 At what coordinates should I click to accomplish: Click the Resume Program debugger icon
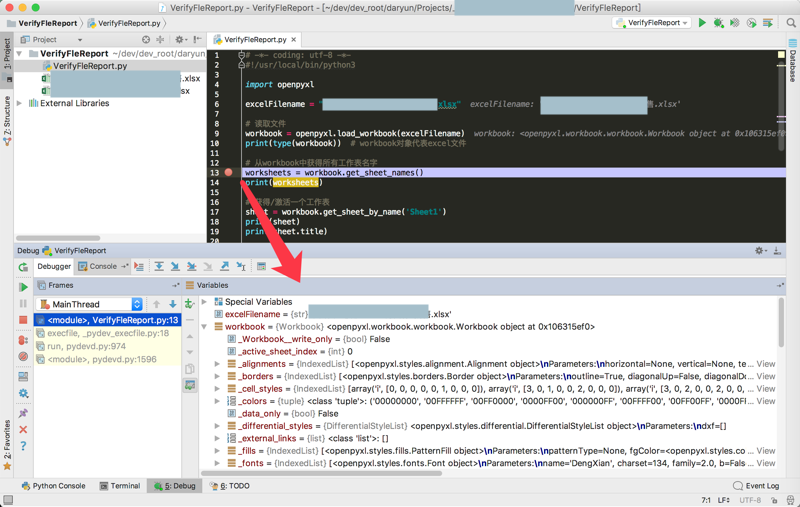pos(23,287)
